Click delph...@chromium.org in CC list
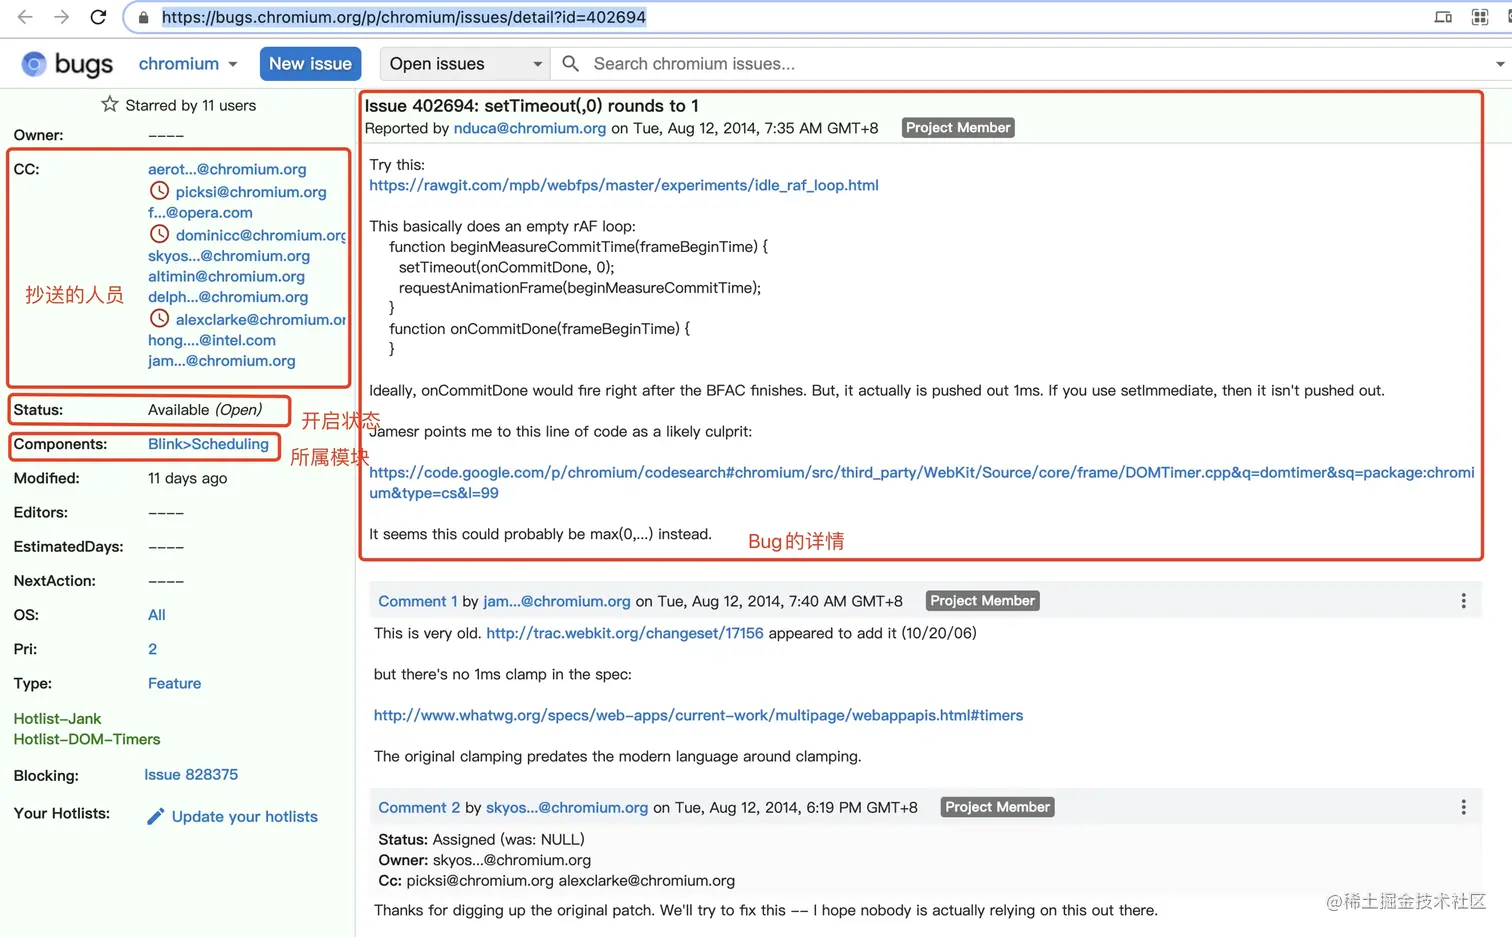 click(228, 297)
